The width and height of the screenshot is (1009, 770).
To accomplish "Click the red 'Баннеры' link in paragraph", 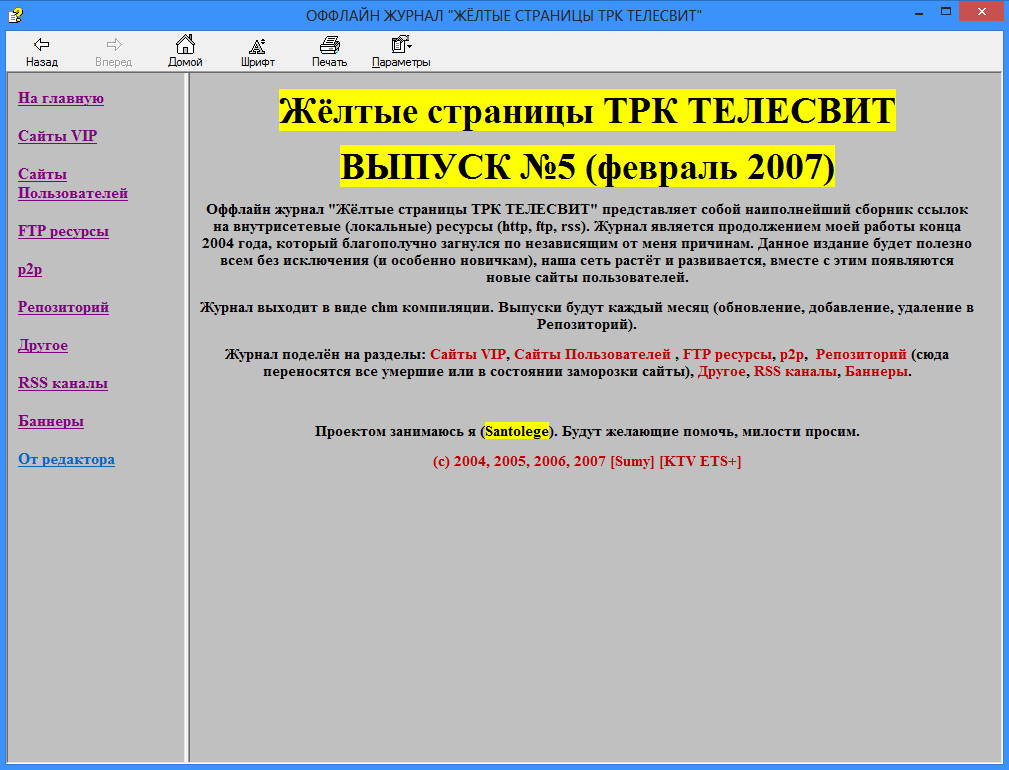I will 876,371.
